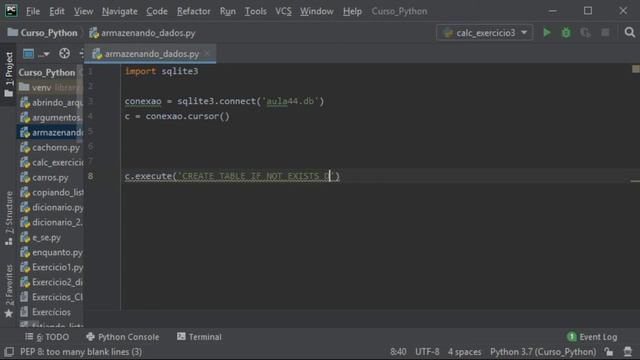Open the run configuration dropdown calc_exercicio3
The width and height of the screenshot is (640, 360).
(484, 33)
